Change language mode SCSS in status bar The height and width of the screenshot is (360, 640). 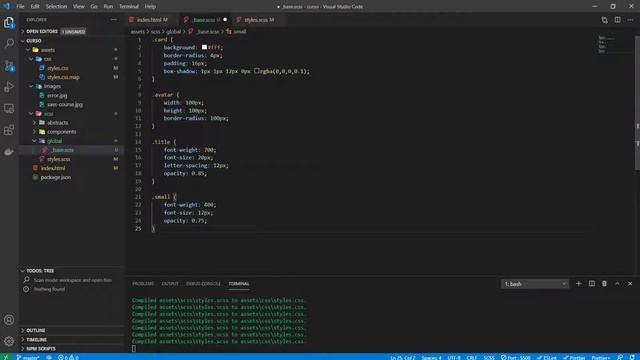pos(489,357)
